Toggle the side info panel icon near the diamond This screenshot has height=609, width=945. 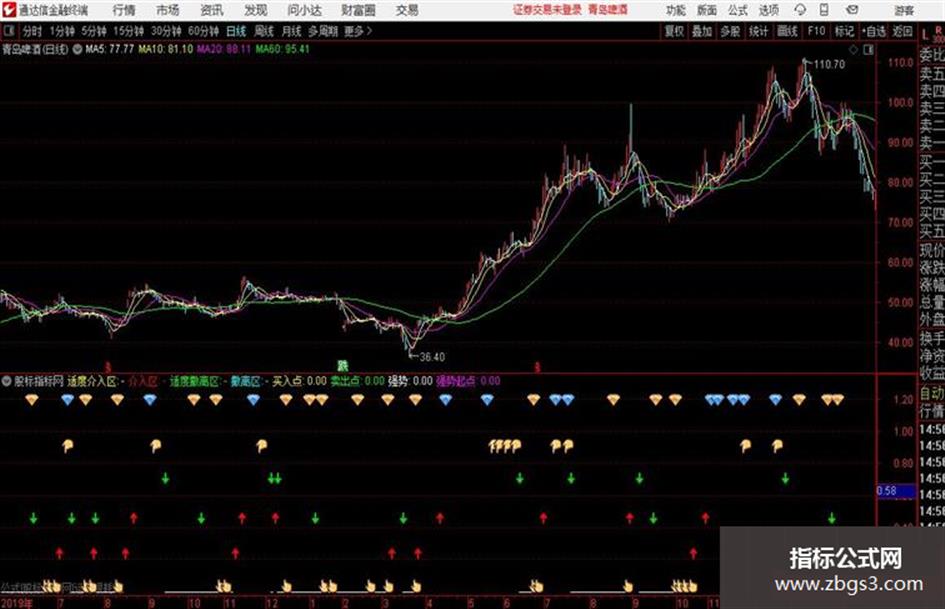coord(868,49)
